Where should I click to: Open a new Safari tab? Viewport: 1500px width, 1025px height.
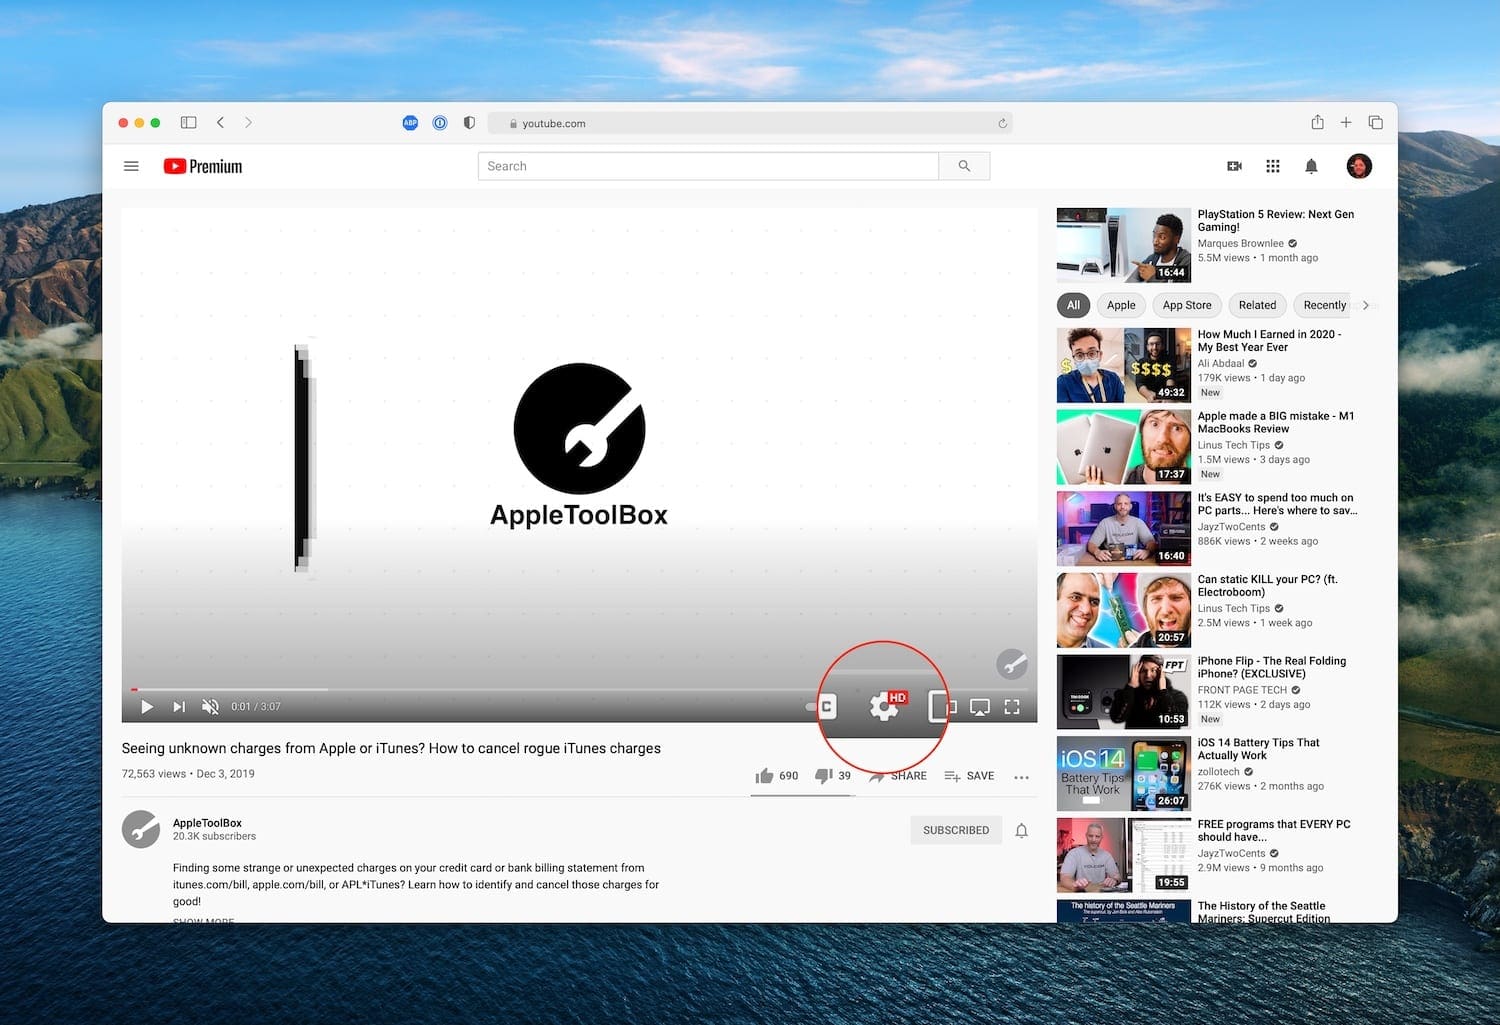tap(1346, 122)
